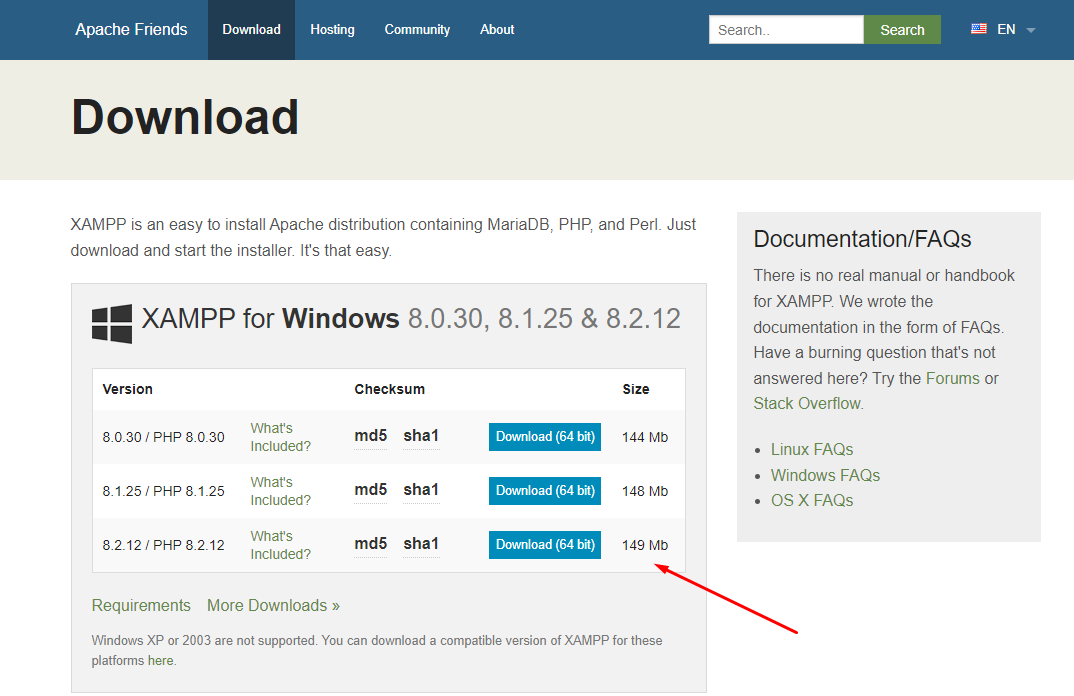
Task: Visit the Stack Overflow link
Action: 806,404
